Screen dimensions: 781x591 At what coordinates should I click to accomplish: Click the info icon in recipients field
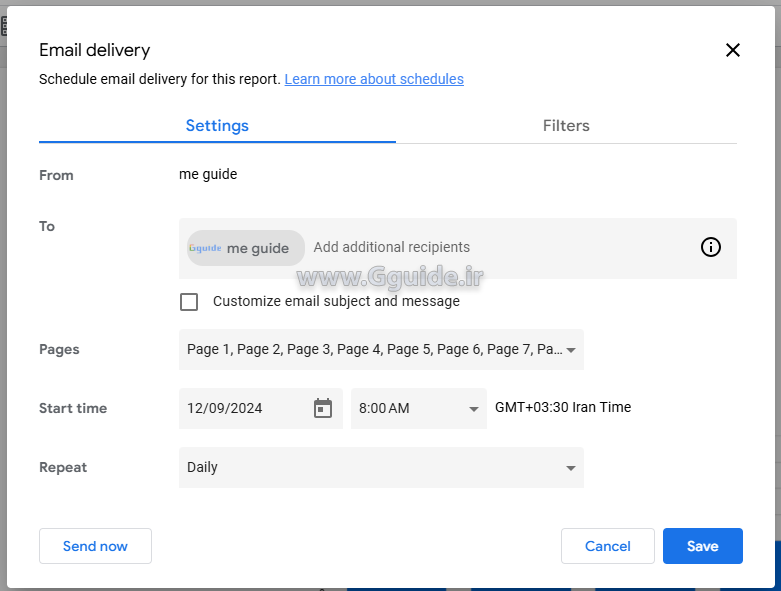click(710, 248)
